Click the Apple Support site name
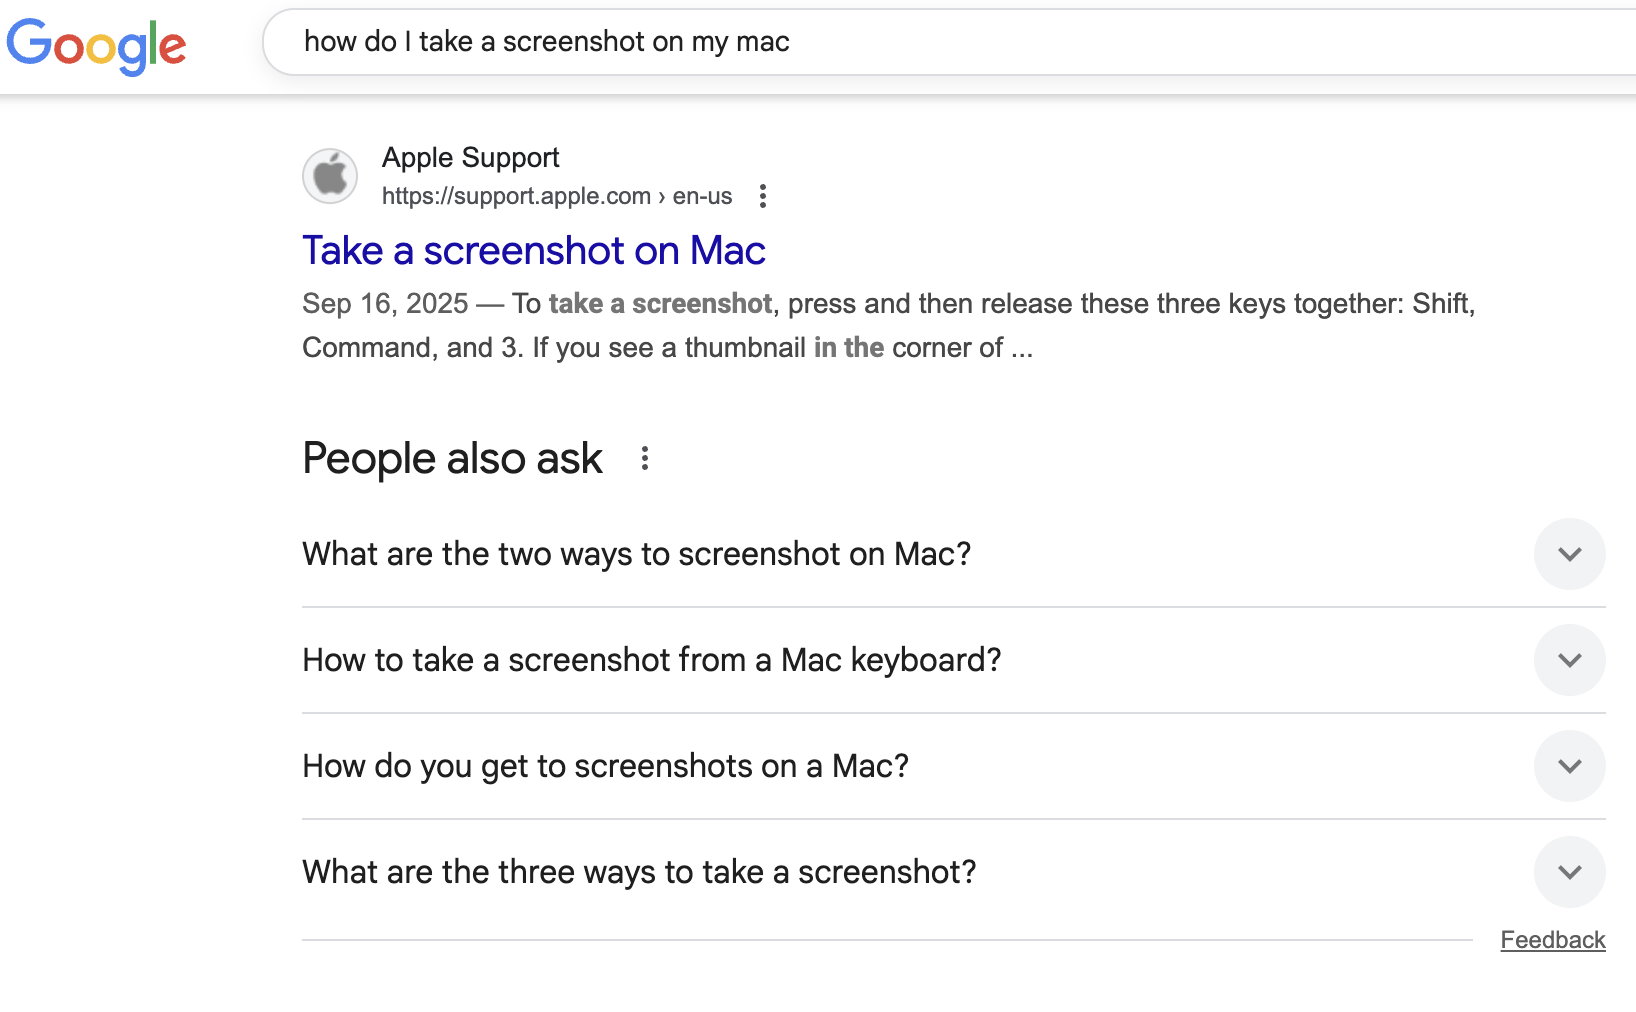Image resolution: width=1636 pixels, height=1012 pixels. [x=470, y=157]
